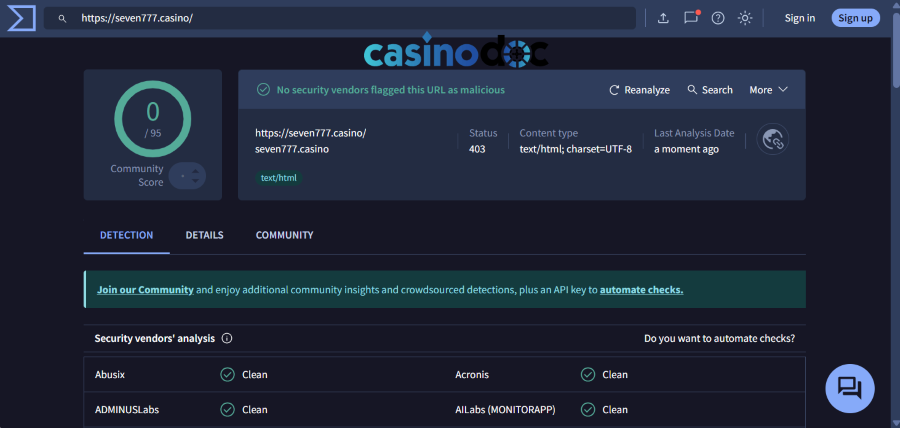Click the globe link icon beside analysis date
The width and height of the screenshot is (900, 428).
pos(773,139)
